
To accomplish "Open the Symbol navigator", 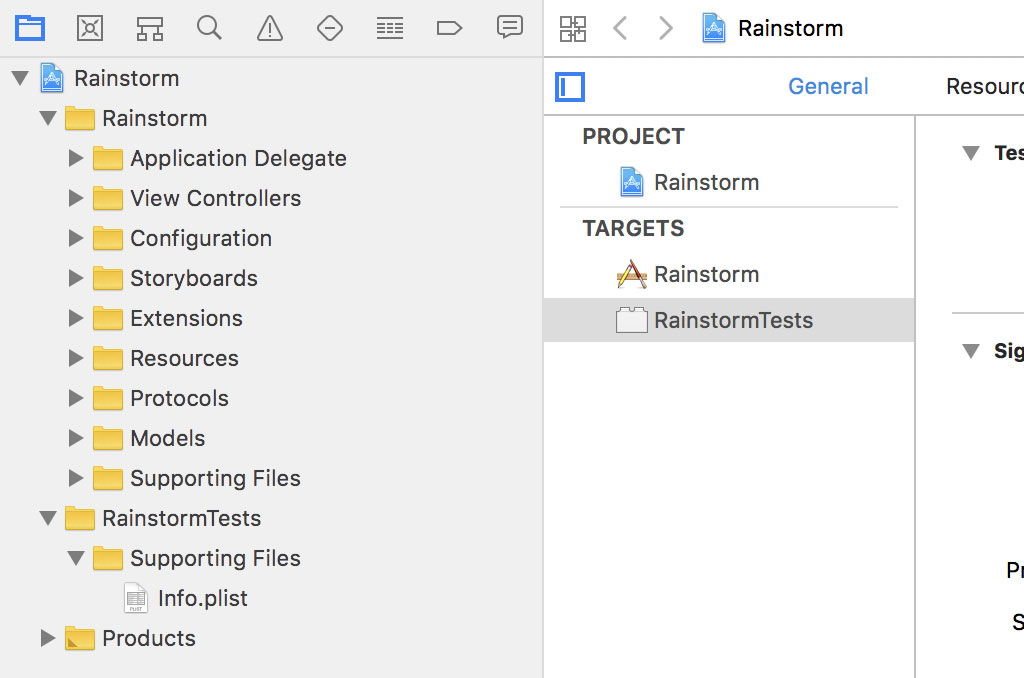I will click(150, 28).
